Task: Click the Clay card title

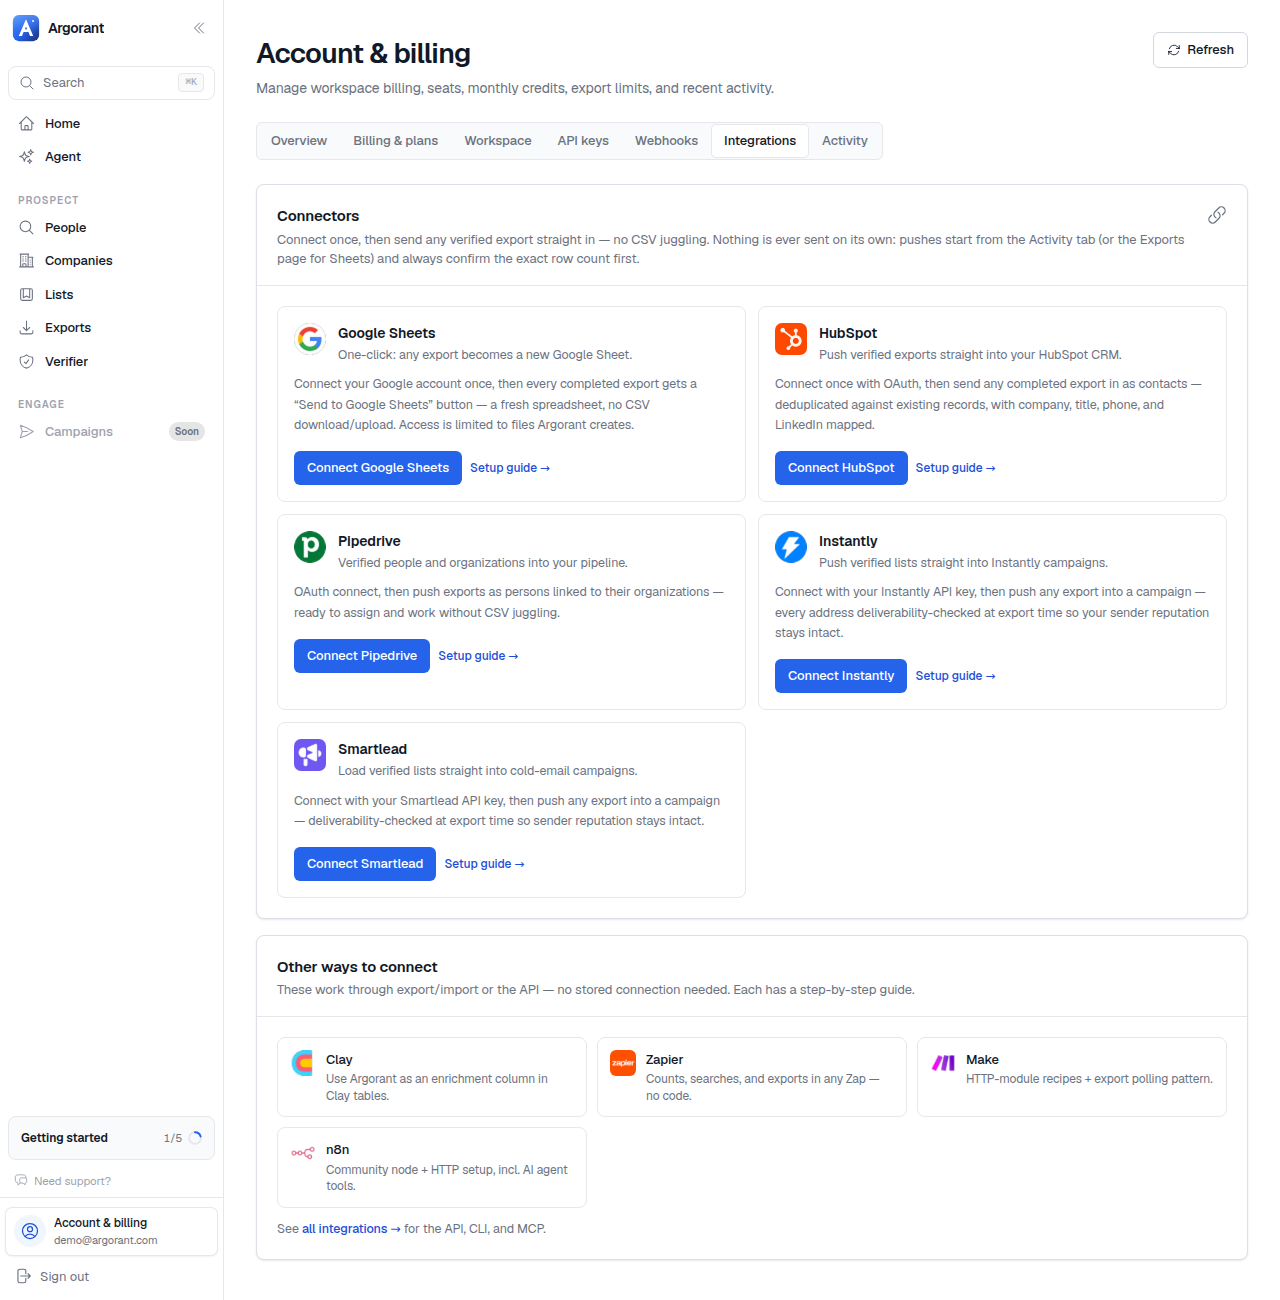Action: coord(339,1060)
